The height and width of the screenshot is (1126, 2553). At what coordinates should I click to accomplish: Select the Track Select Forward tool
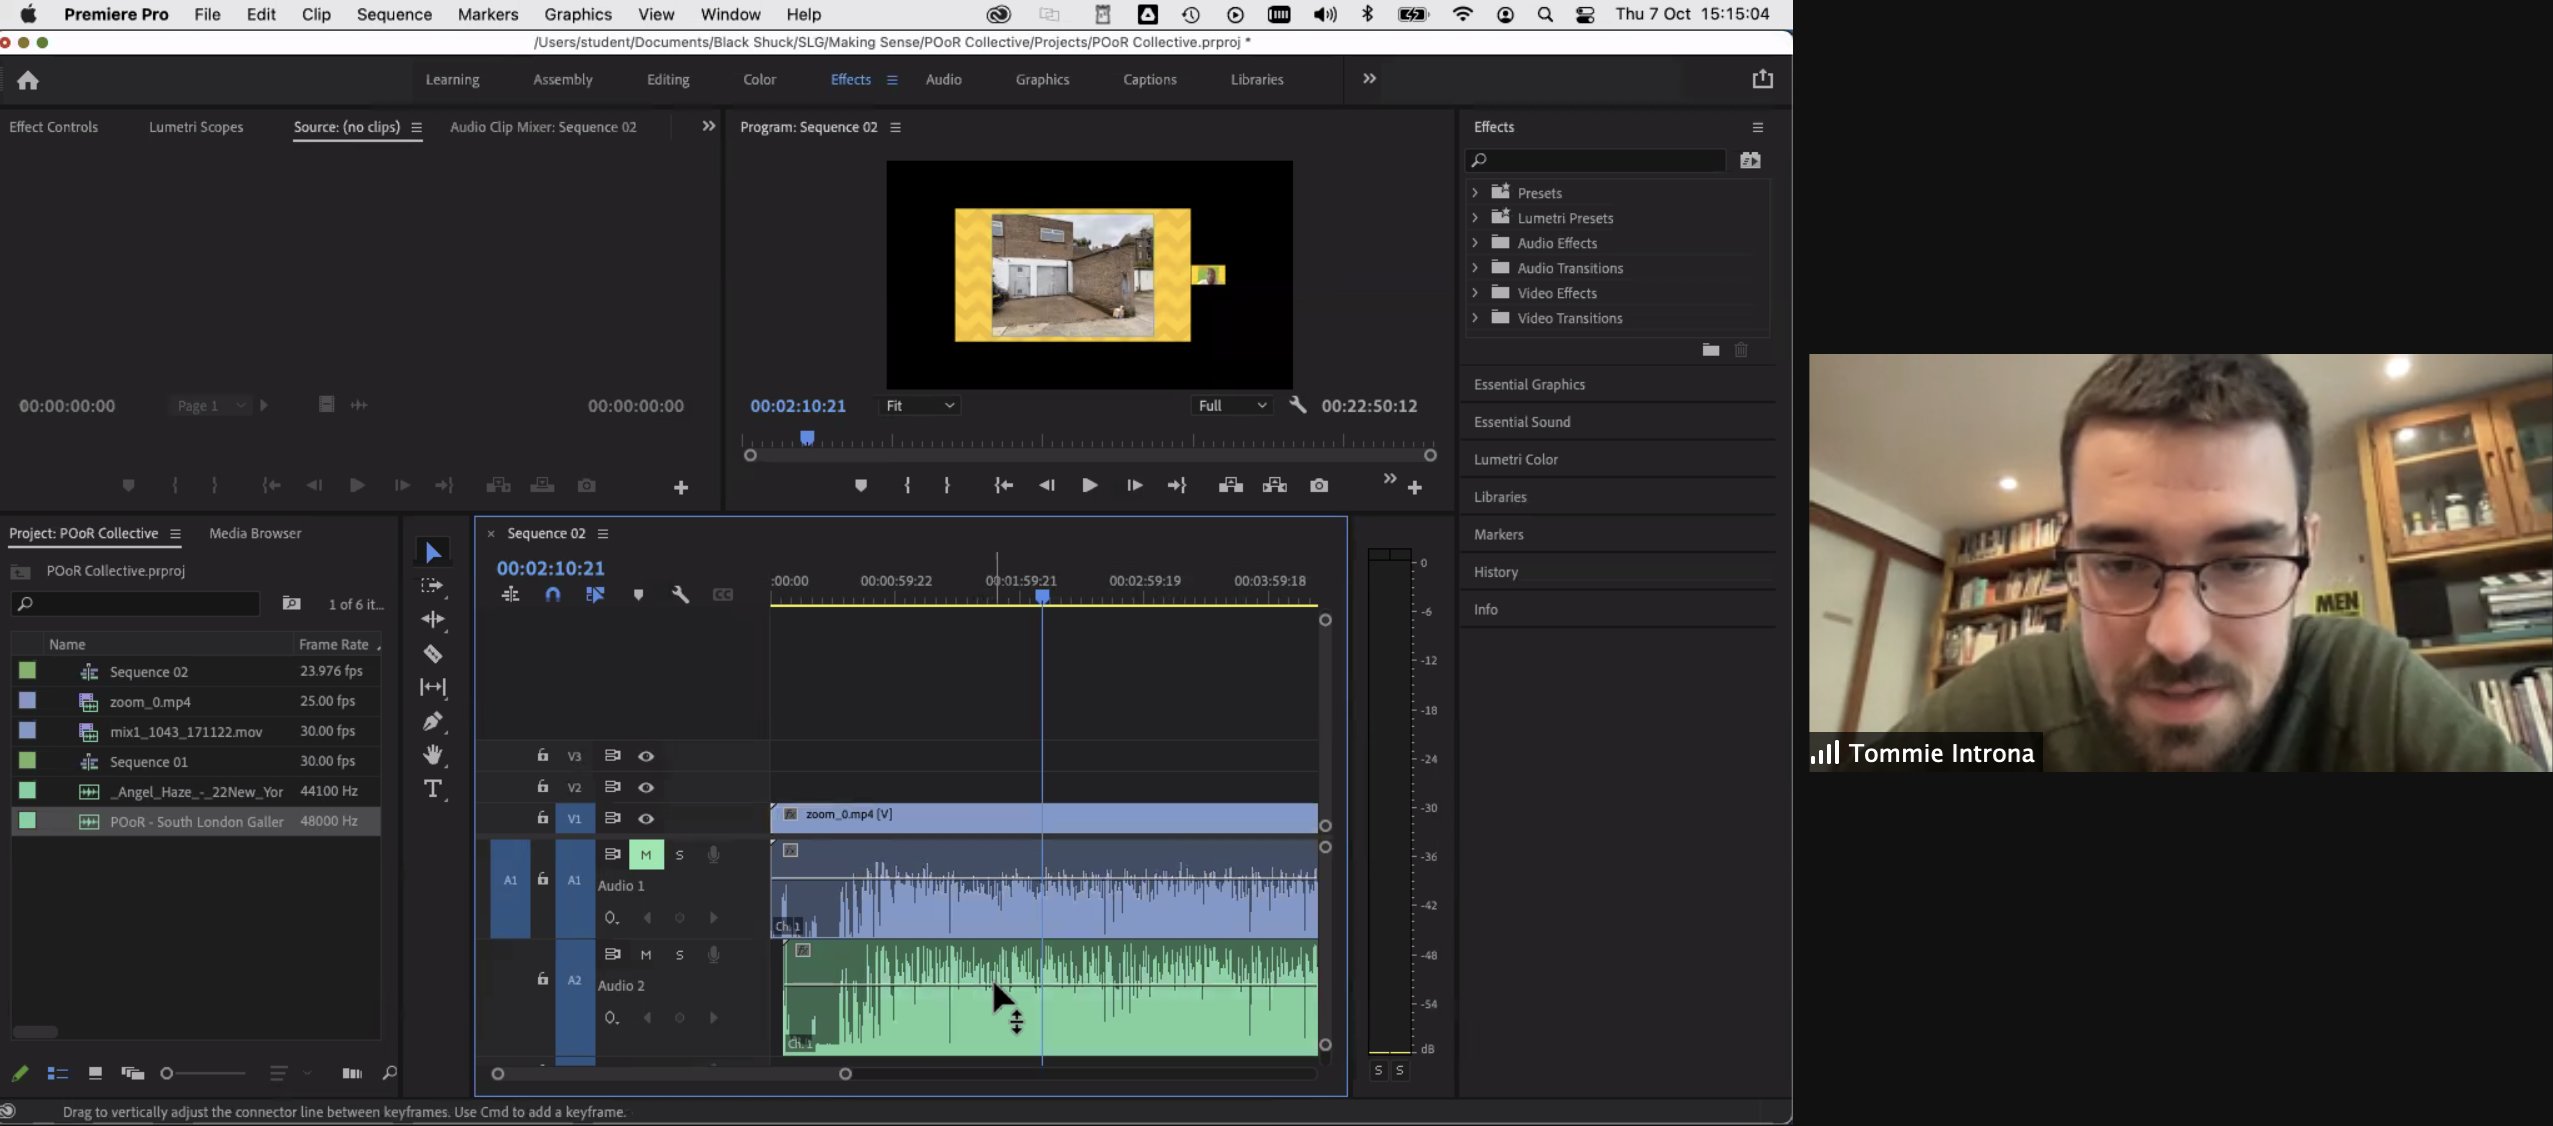point(432,586)
